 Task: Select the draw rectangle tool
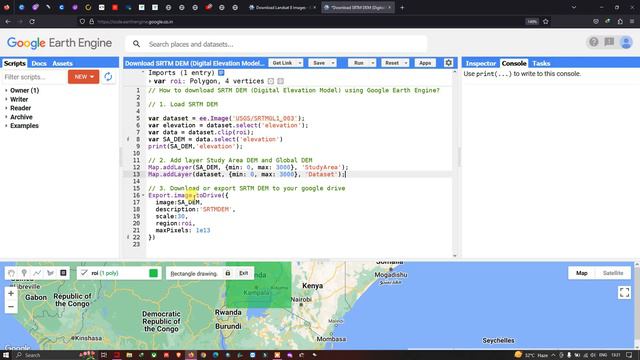point(63,273)
